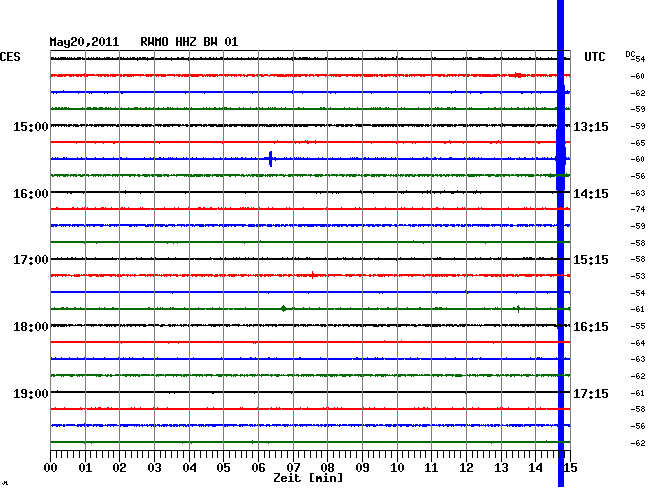Click the 03 minute tick label
Image resolution: width=650 pixels, height=494 pixels.
(x=154, y=468)
